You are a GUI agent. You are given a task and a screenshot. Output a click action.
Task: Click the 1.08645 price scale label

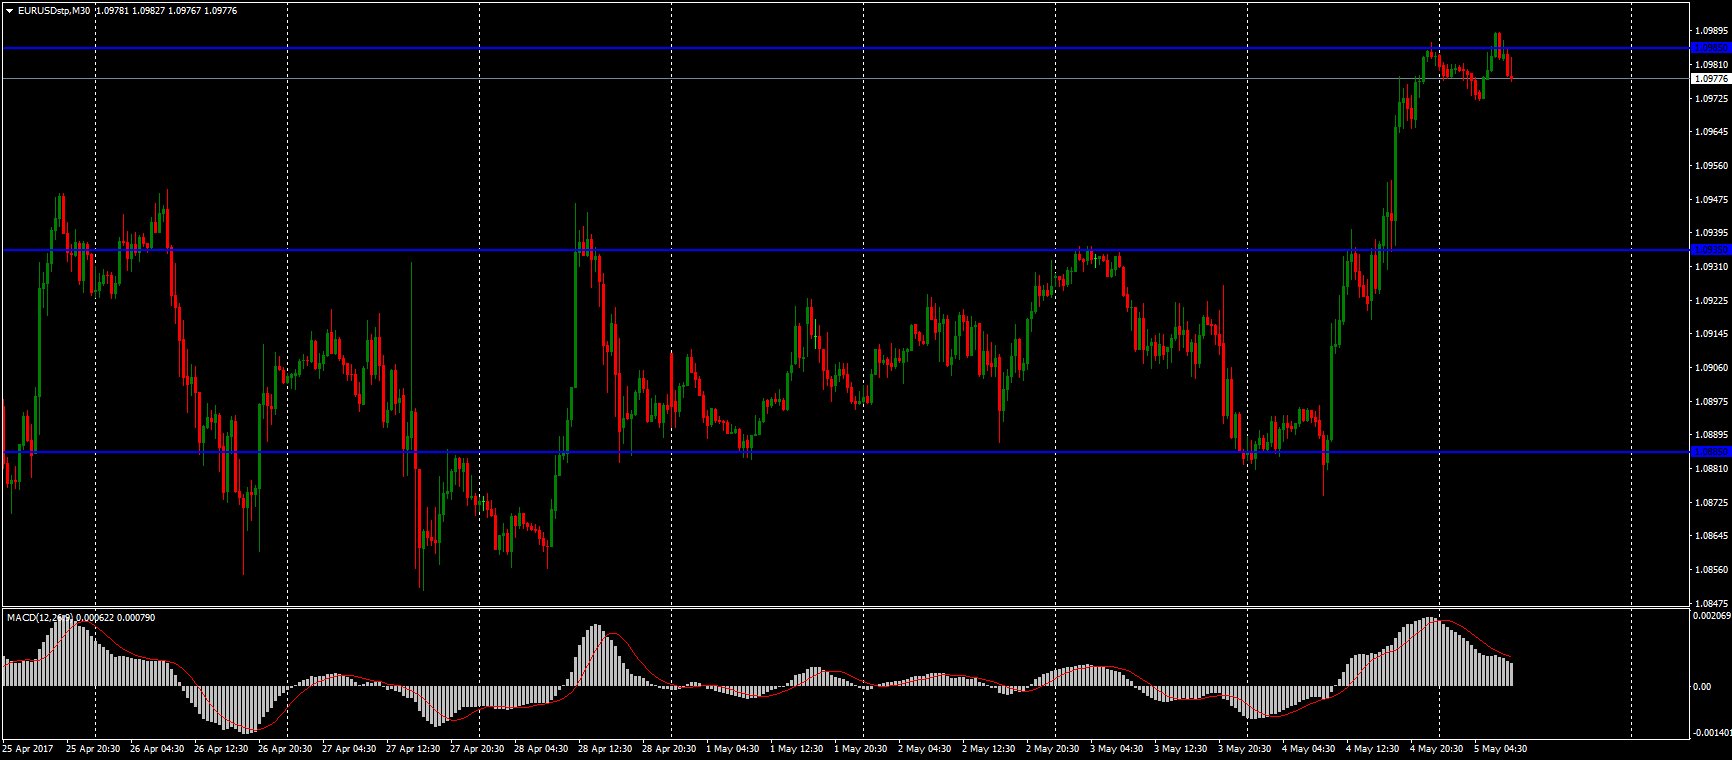(1712, 536)
